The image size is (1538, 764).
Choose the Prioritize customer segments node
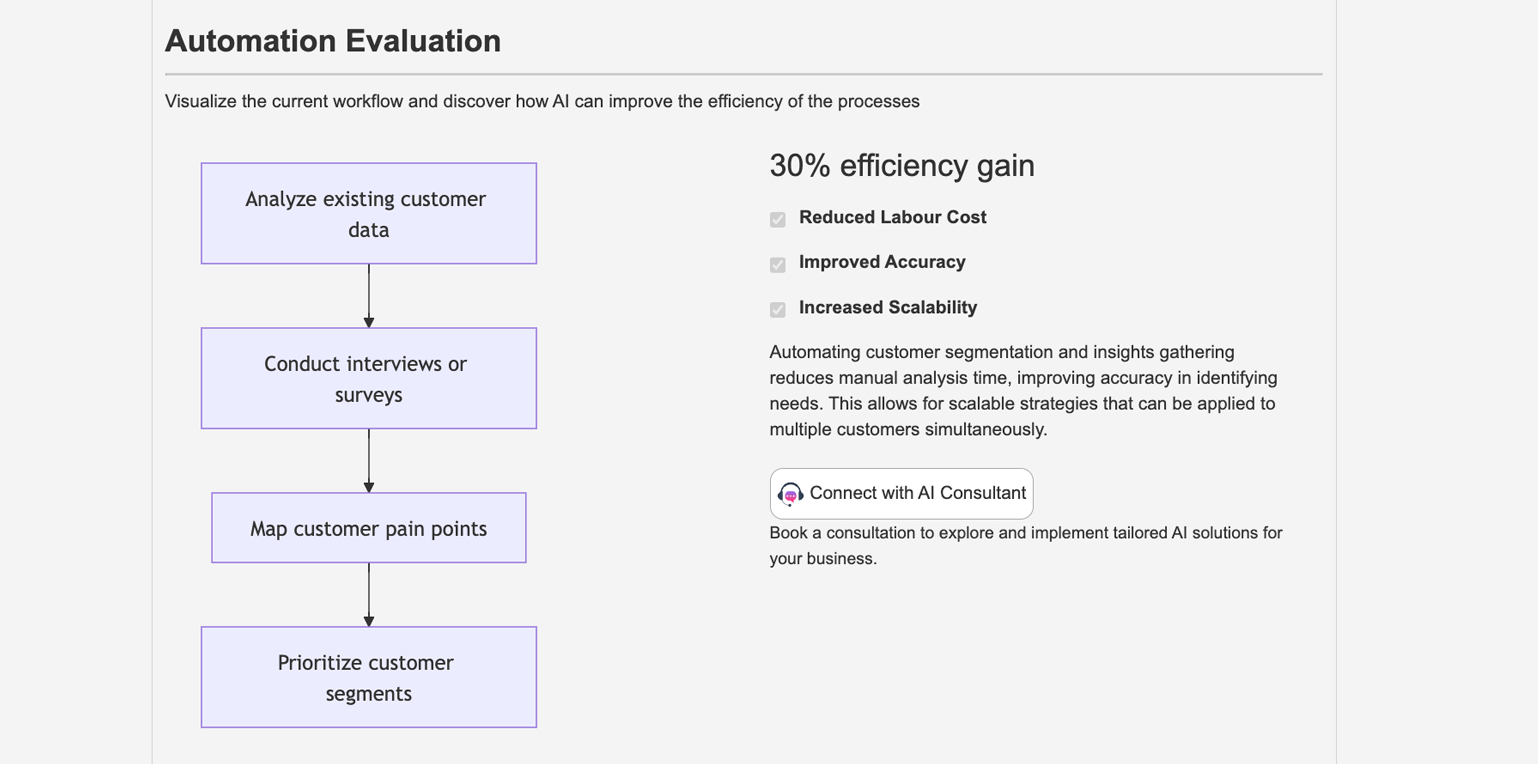click(x=368, y=677)
